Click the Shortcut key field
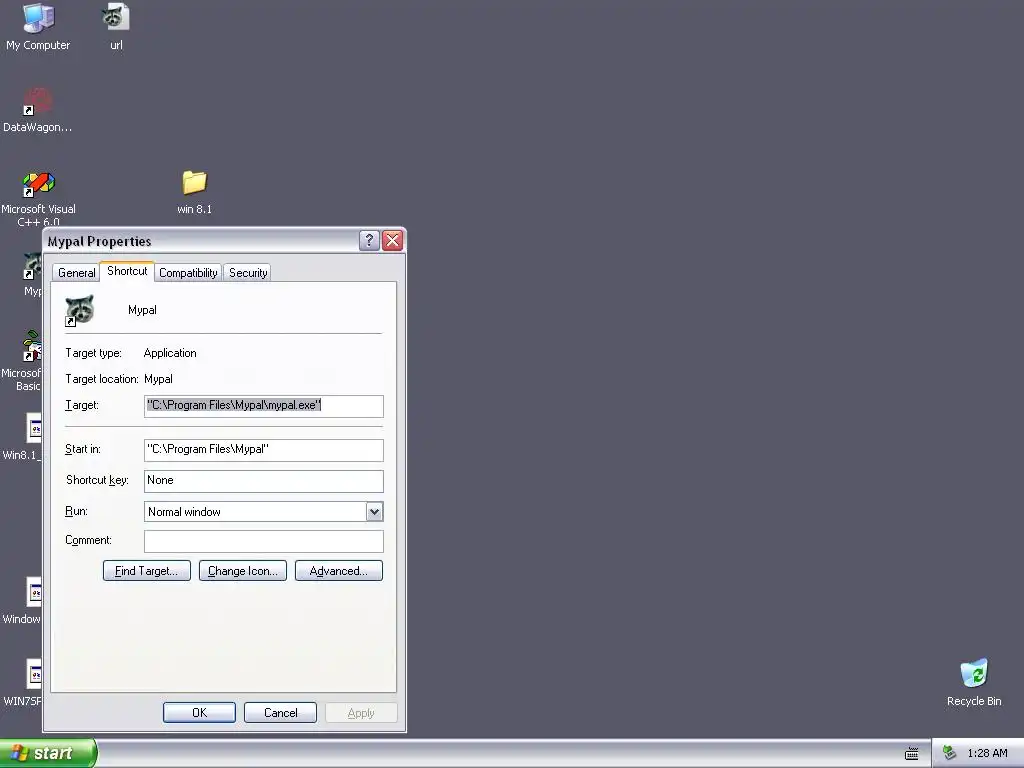Viewport: 1024px width, 768px height. tap(264, 481)
